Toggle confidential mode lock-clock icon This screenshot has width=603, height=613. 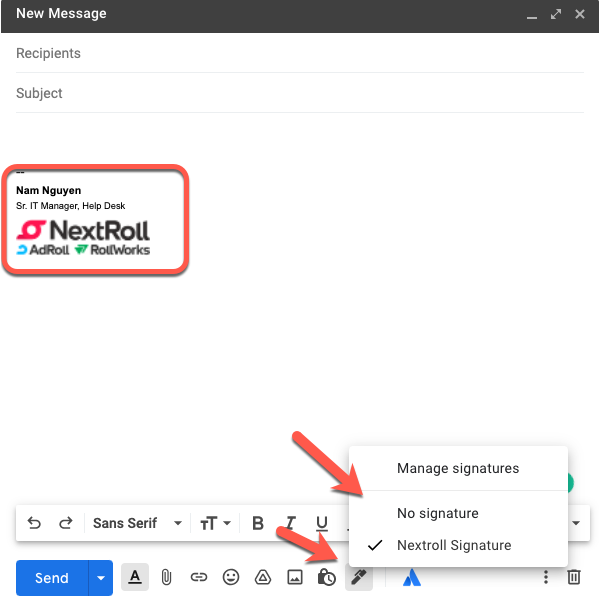pyautogui.click(x=327, y=577)
